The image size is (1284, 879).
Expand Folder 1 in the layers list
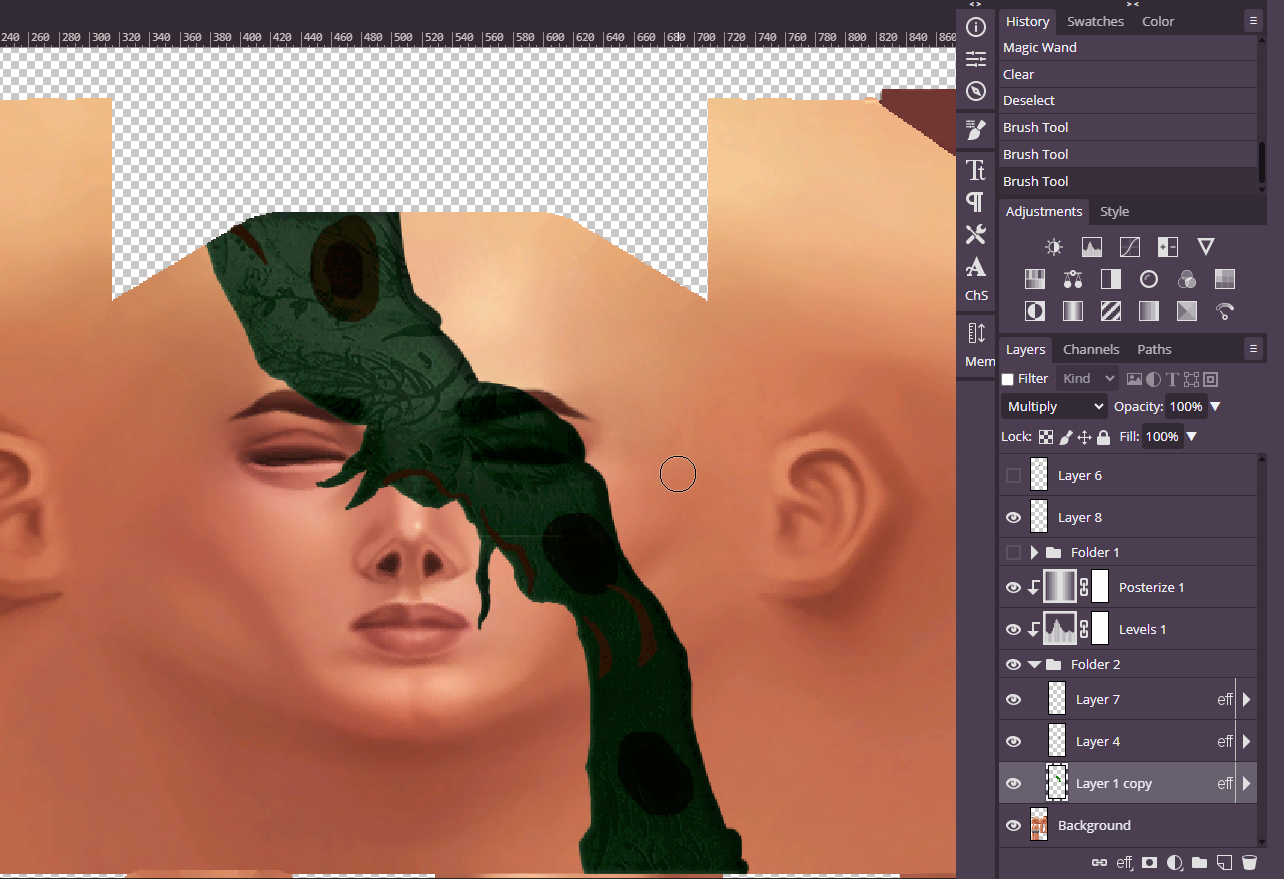pyautogui.click(x=1034, y=553)
